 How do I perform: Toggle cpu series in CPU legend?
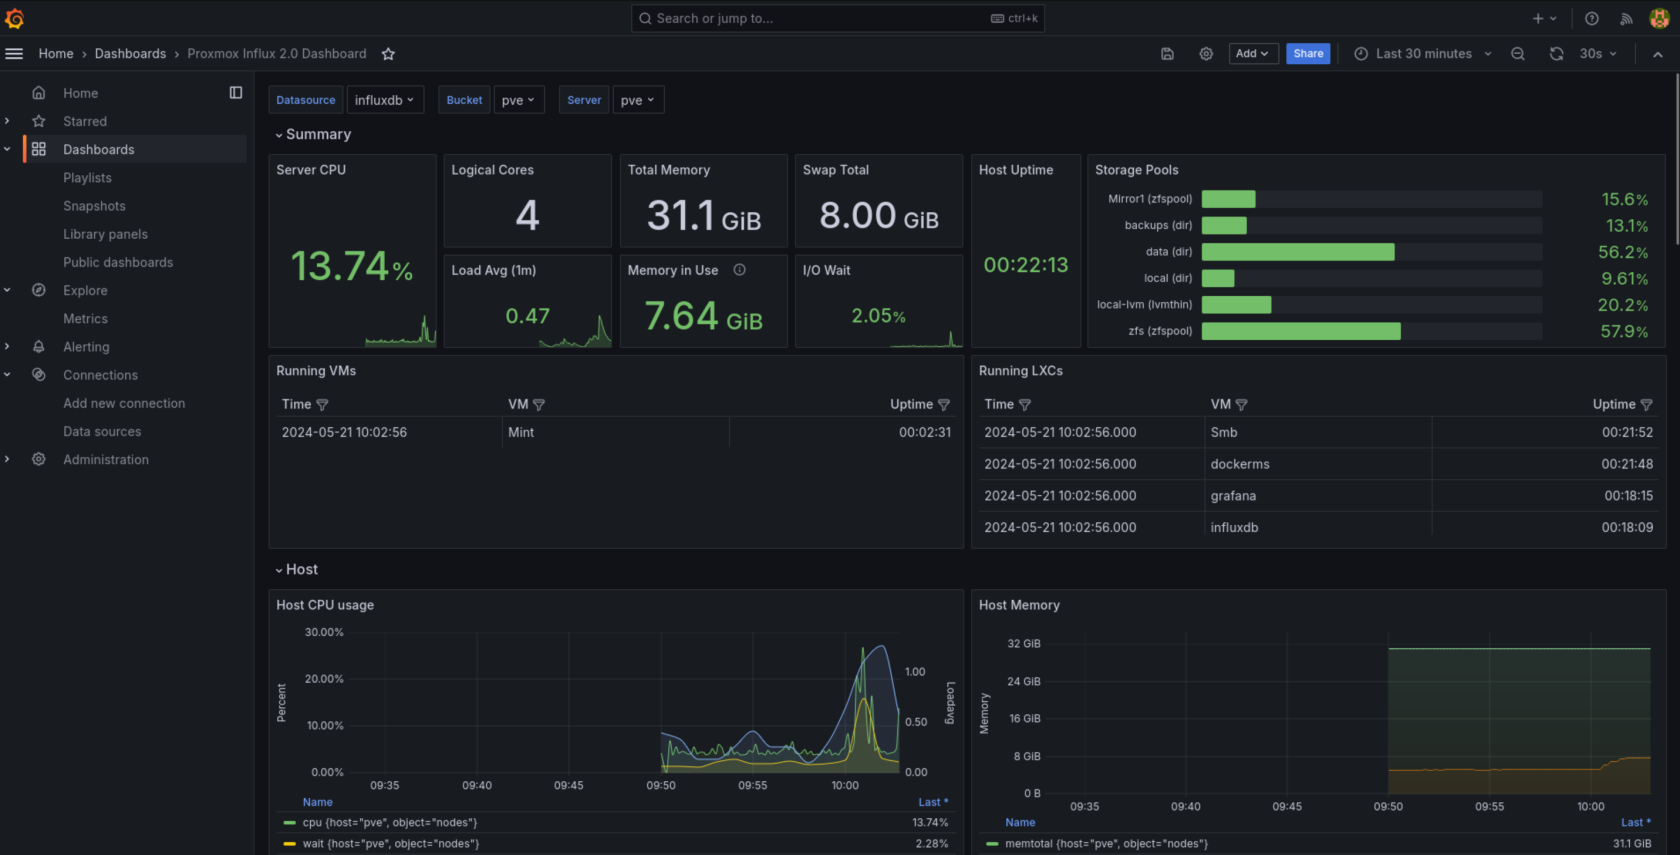click(389, 823)
